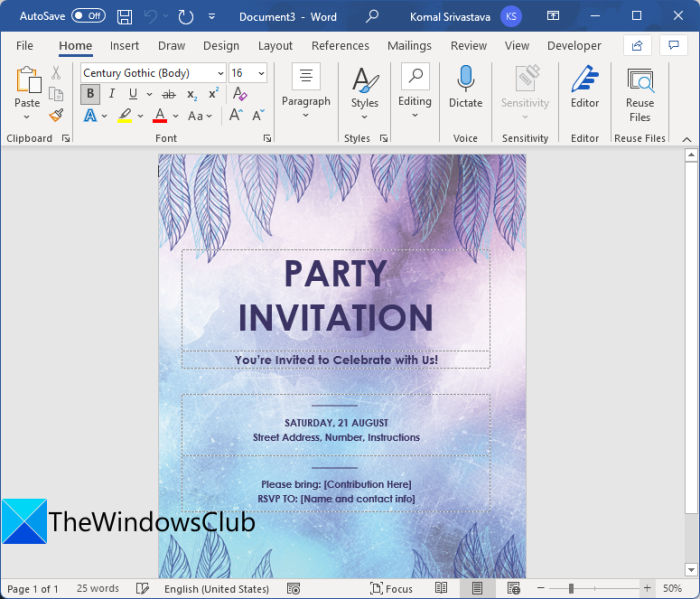Click English (United States) language button
Screen dimensions: 700x599
216,589
